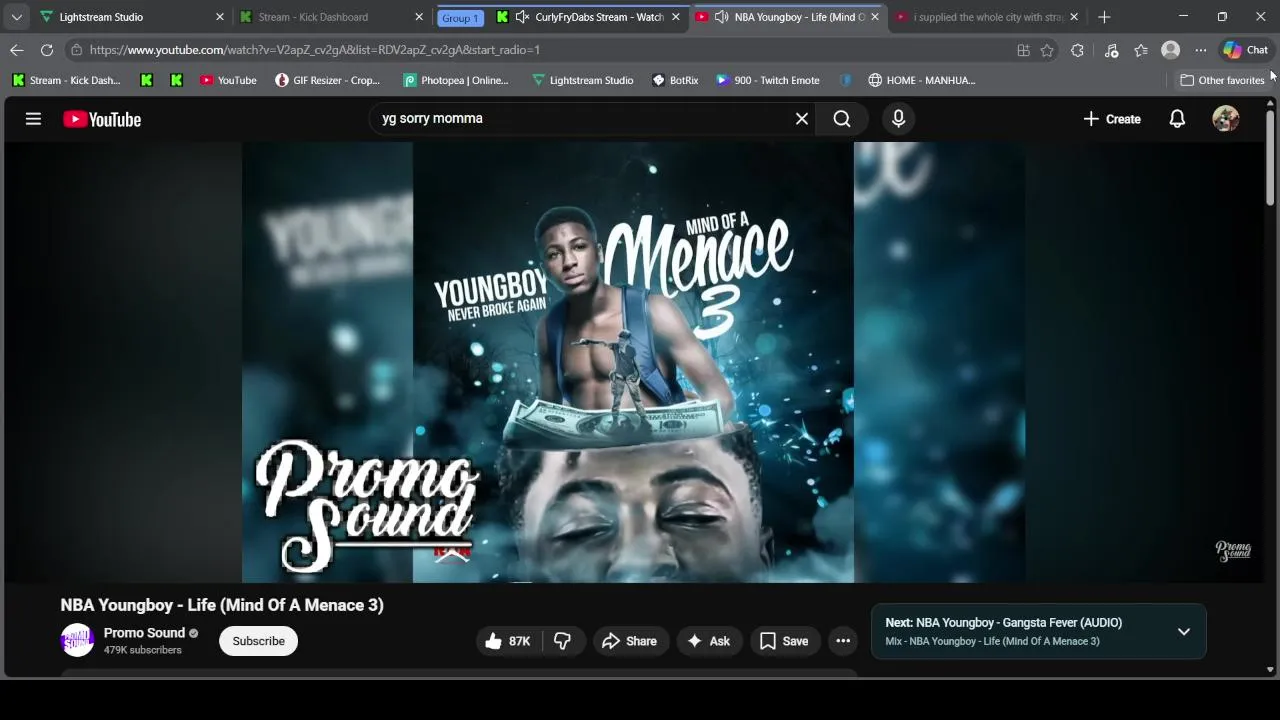Open the Favorites list toolbar icon
This screenshot has height=720, width=1280.
tap(1141, 50)
